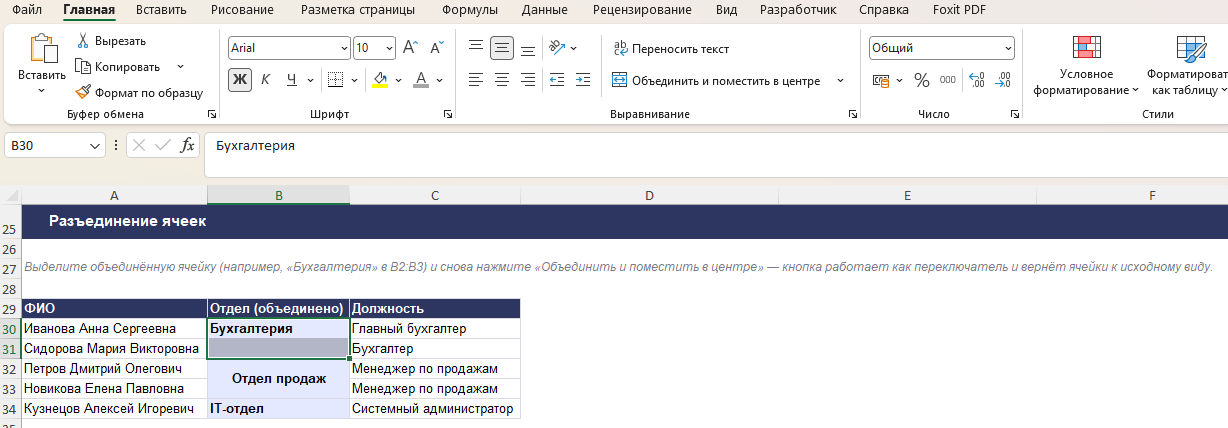Switch to Рисование ribbon tab
This screenshot has width=1228, height=428.
click(242, 10)
